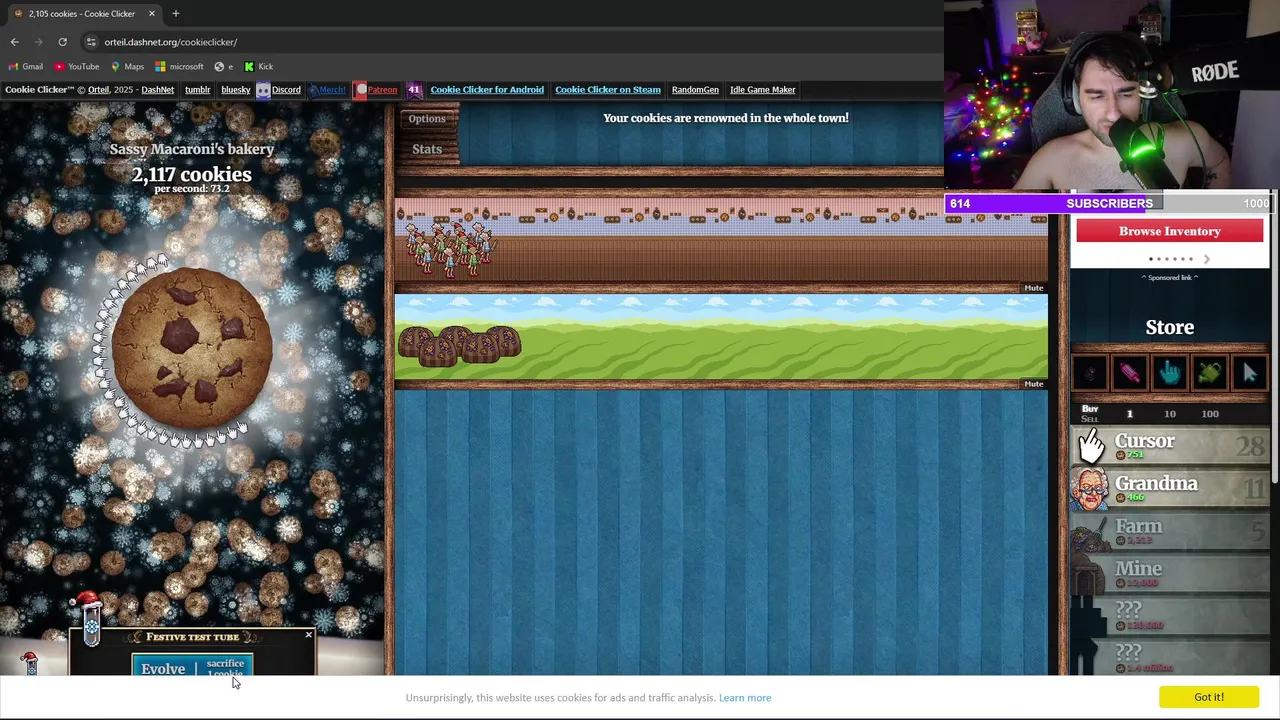The height and width of the screenshot is (720, 1280).
Task: Buy the green watering can upgrade
Action: [1209, 373]
